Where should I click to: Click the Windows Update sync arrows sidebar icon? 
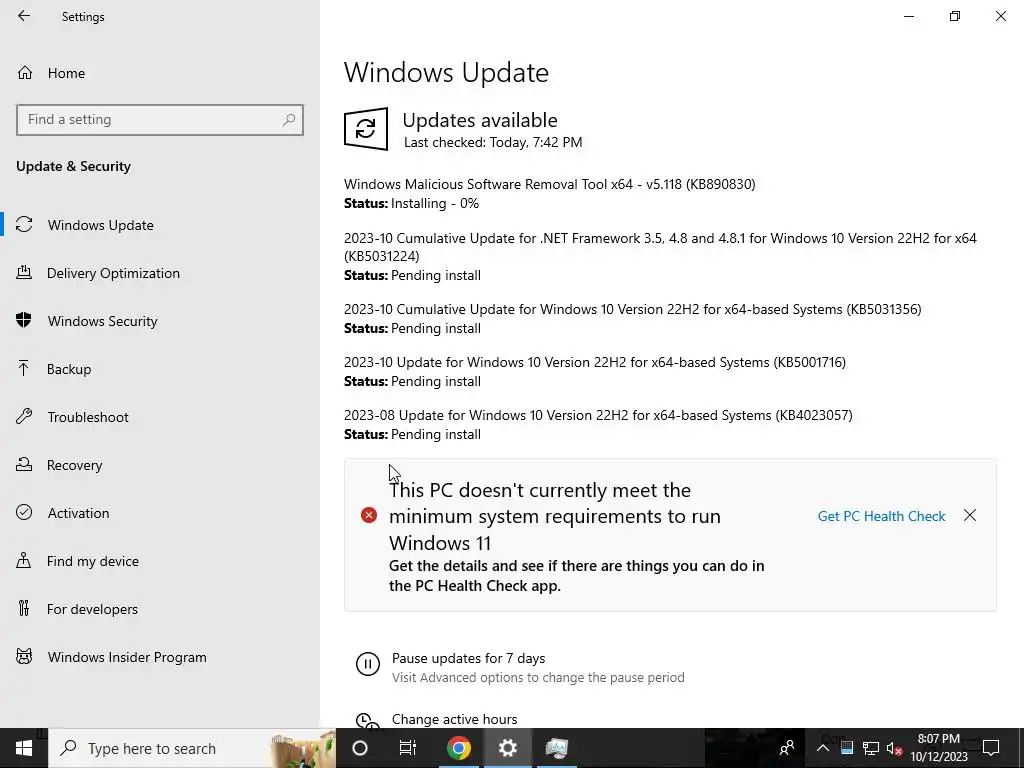[24, 225]
